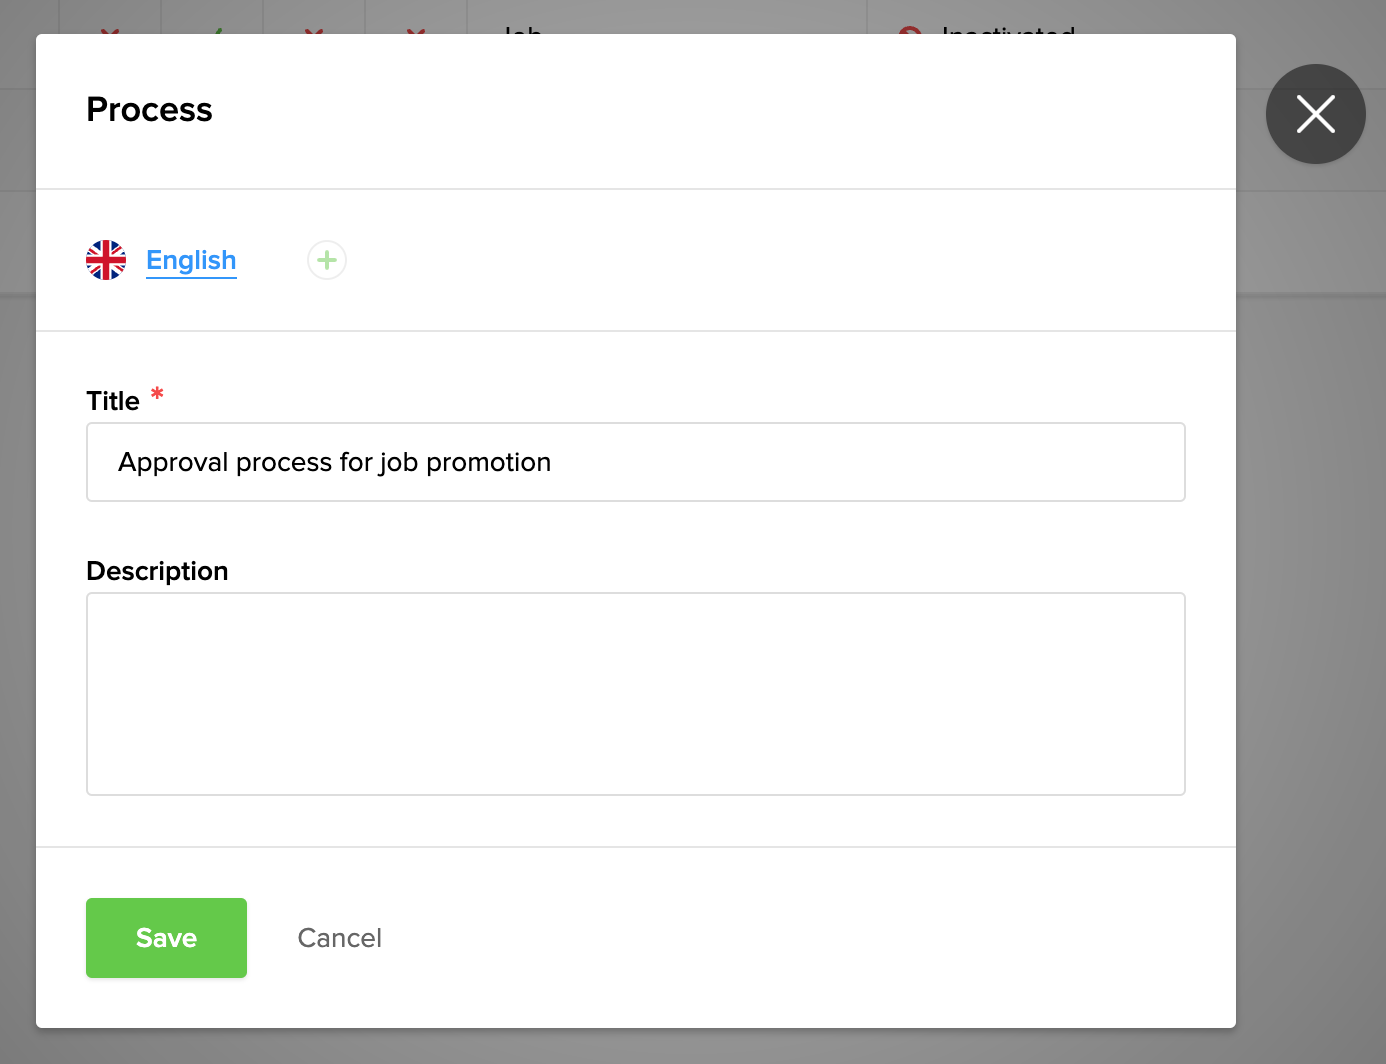1386x1064 pixels.
Task: Click the UK flag icon
Action: pyautogui.click(x=106, y=260)
